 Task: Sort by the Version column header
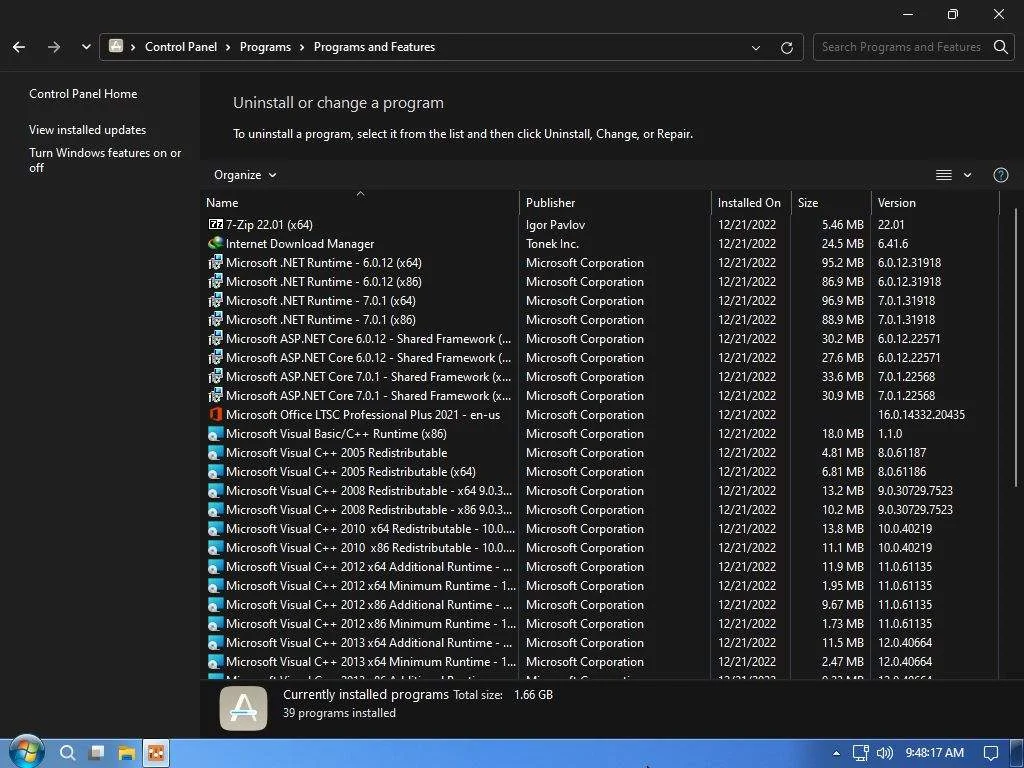tap(935, 203)
